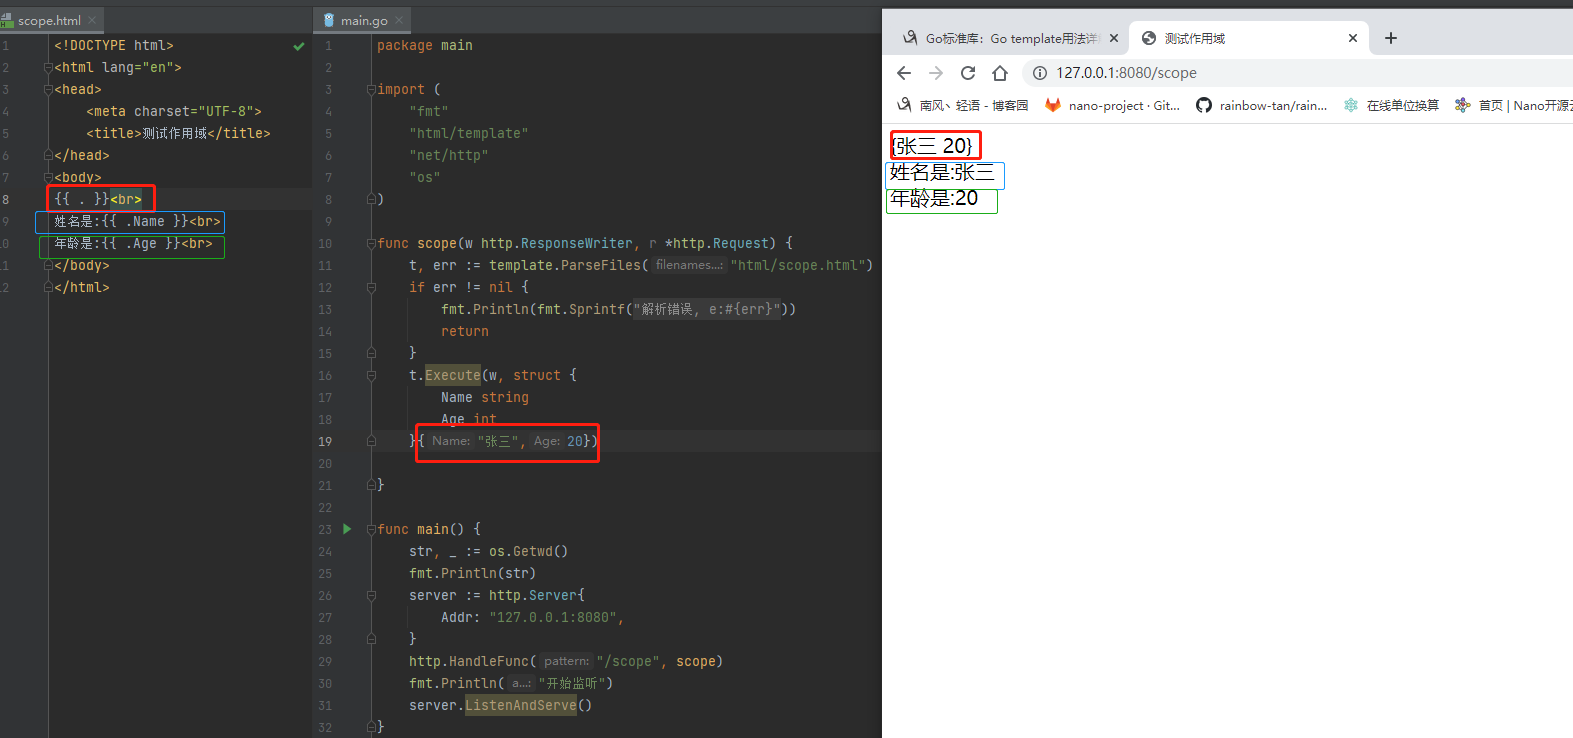The width and height of the screenshot is (1573, 738).
Task: Collapse the import block fold marker
Action: (x=371, y=90)
